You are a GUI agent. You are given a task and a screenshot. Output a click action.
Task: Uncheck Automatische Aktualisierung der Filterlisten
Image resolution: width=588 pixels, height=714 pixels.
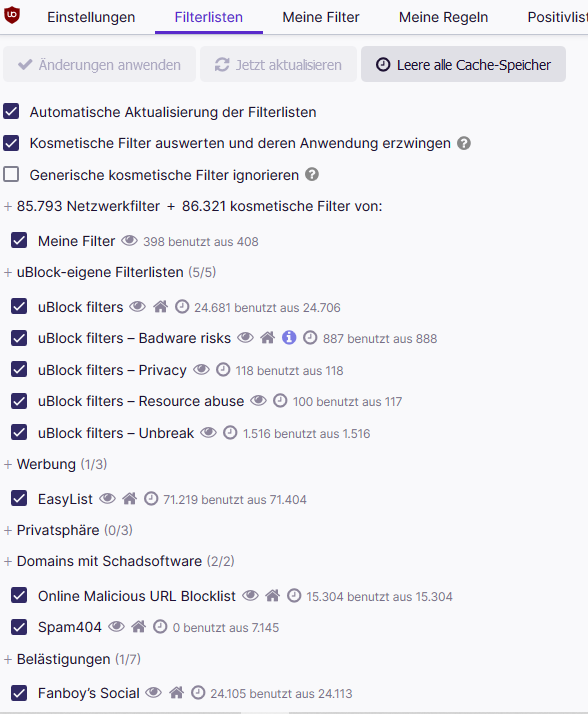pos(11,112)
